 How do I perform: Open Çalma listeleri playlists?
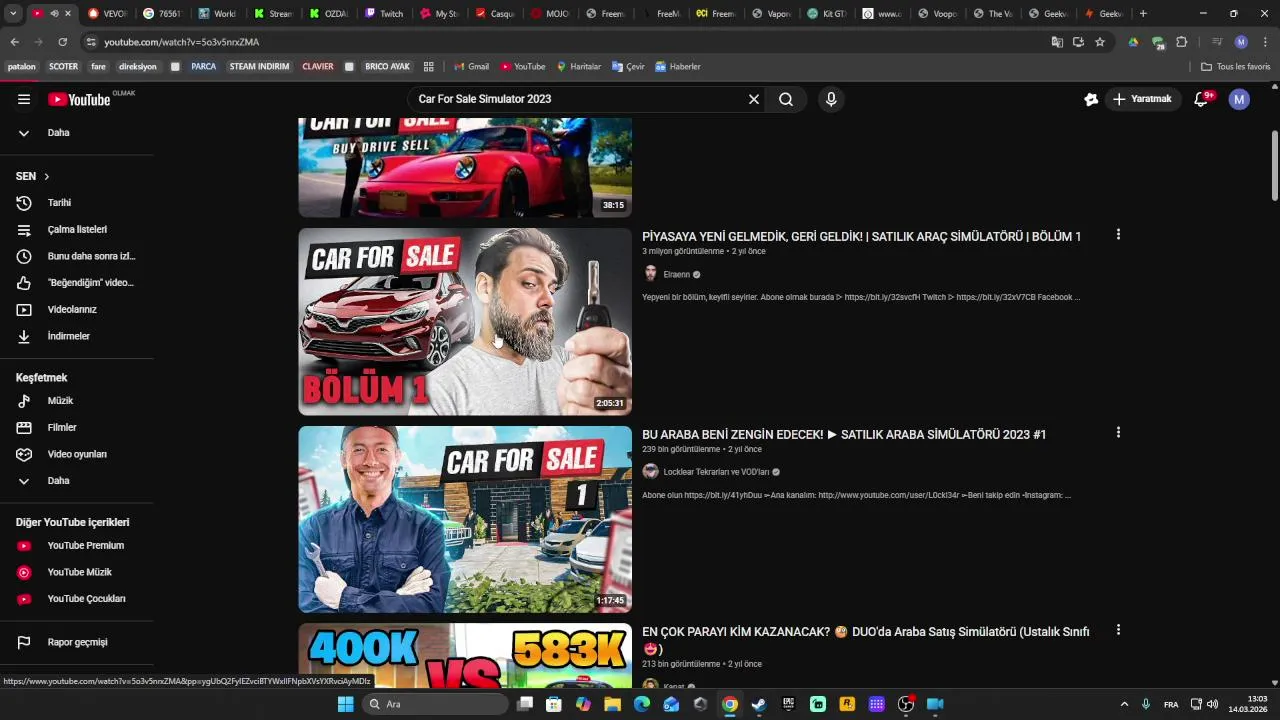[77, 230]
